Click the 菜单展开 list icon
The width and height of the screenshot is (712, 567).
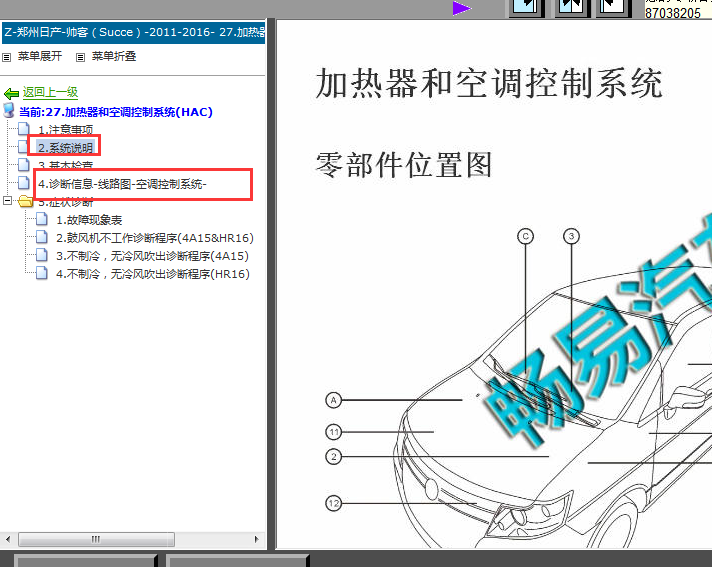(6, 57)
